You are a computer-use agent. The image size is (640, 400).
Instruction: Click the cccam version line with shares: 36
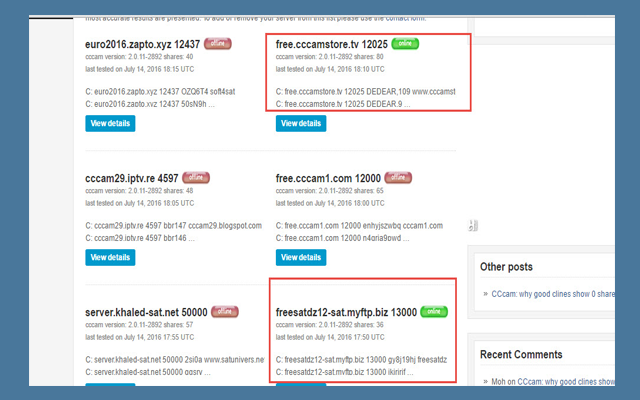click(329, 324)
